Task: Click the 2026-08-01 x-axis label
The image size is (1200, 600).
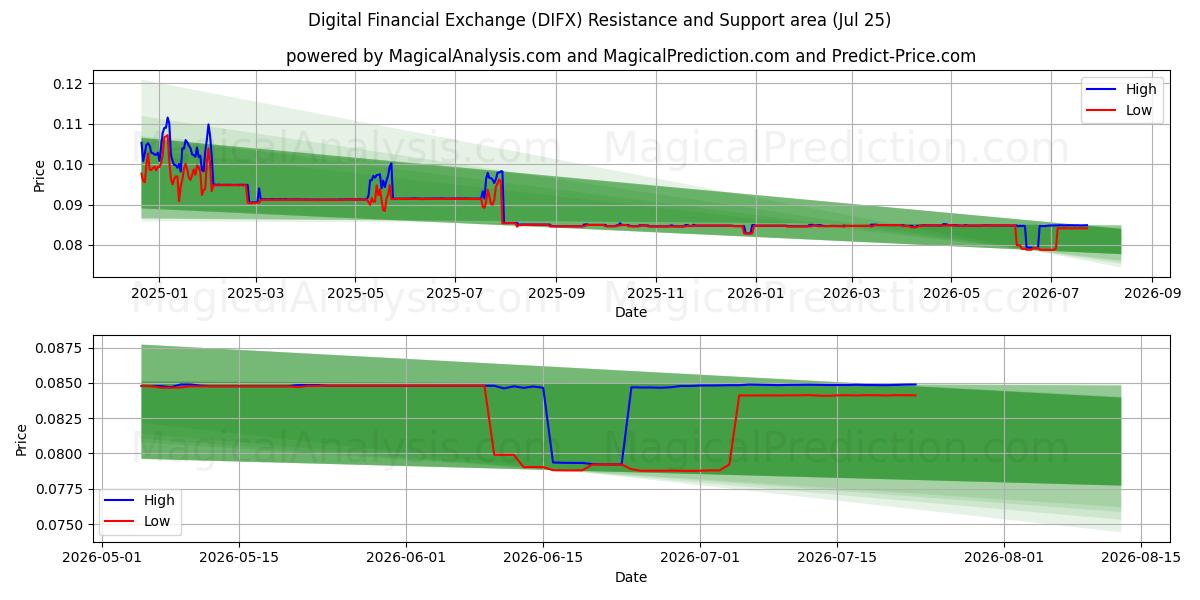Action: [x=1004, y=558]
